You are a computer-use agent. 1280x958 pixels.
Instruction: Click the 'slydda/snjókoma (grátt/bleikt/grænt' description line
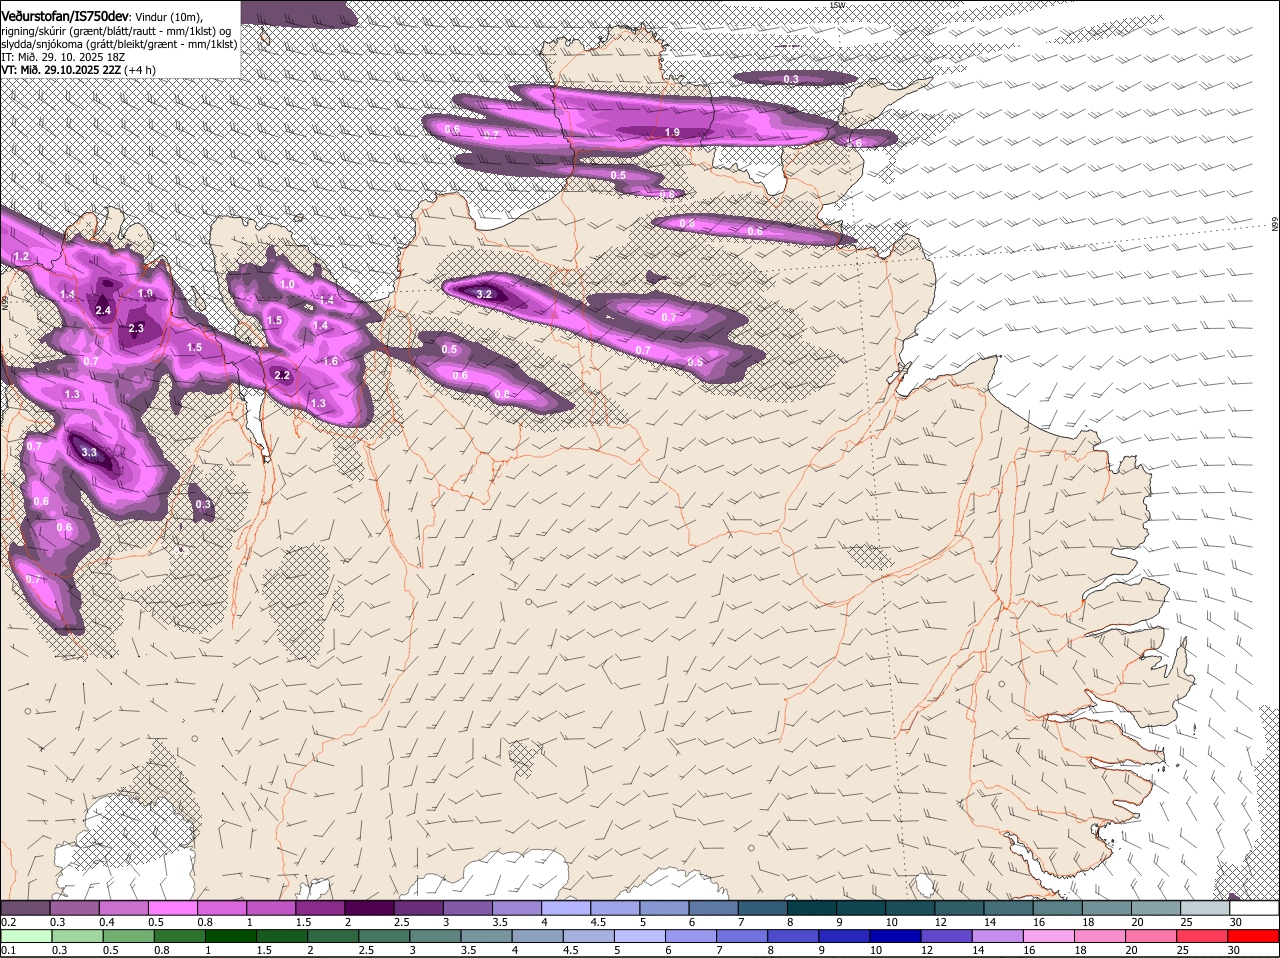pyautogui.click(x=119, y=43)
